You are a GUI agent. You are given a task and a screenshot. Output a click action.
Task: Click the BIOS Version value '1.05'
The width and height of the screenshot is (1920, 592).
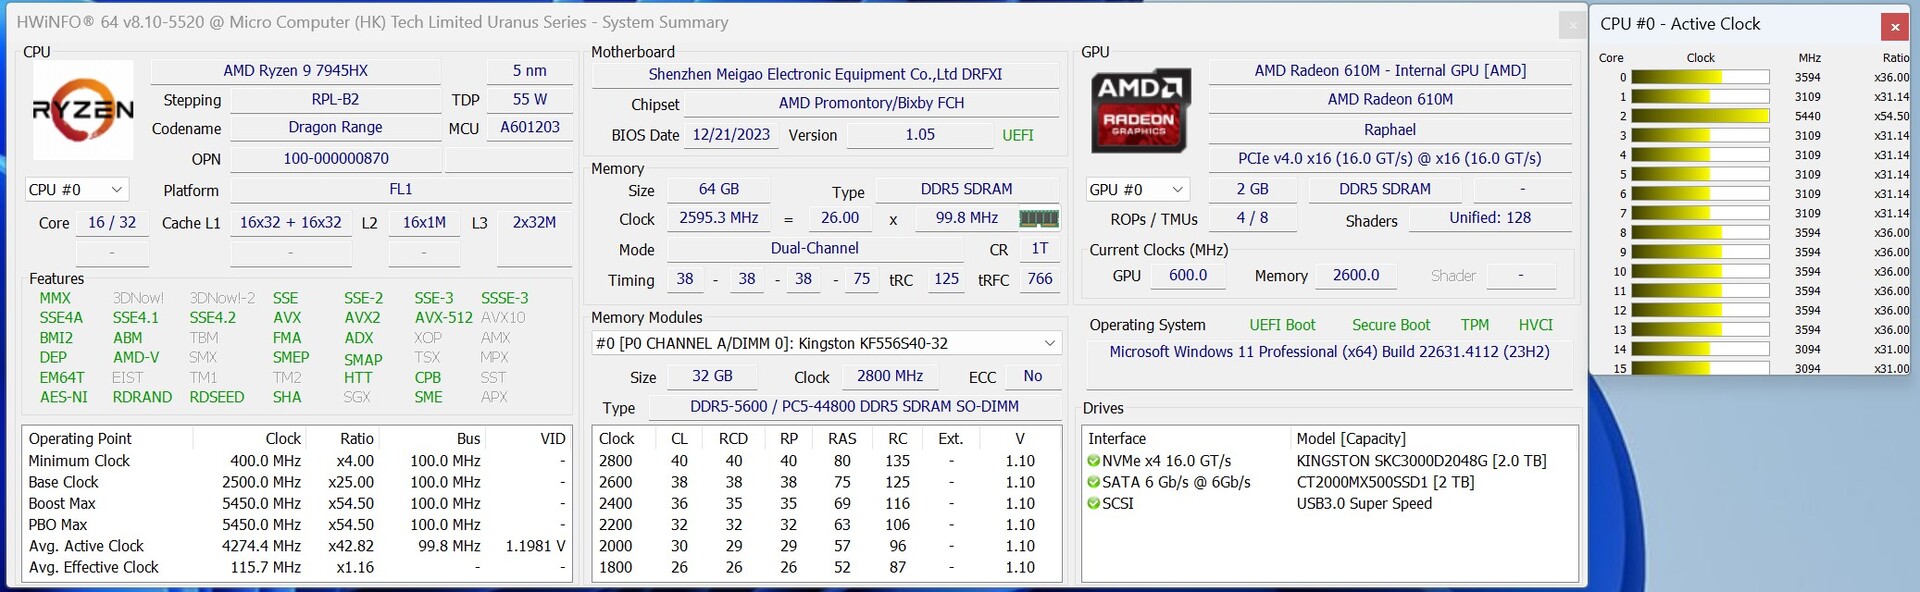(920, 135)
